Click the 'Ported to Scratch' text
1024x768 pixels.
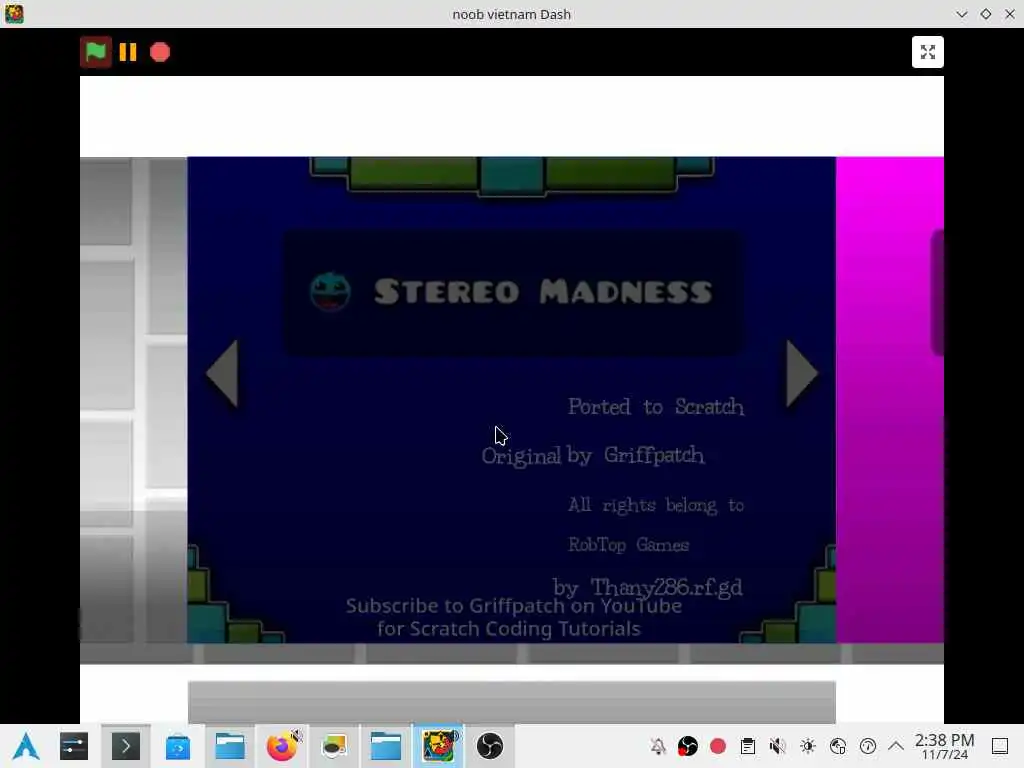point(656,407)
